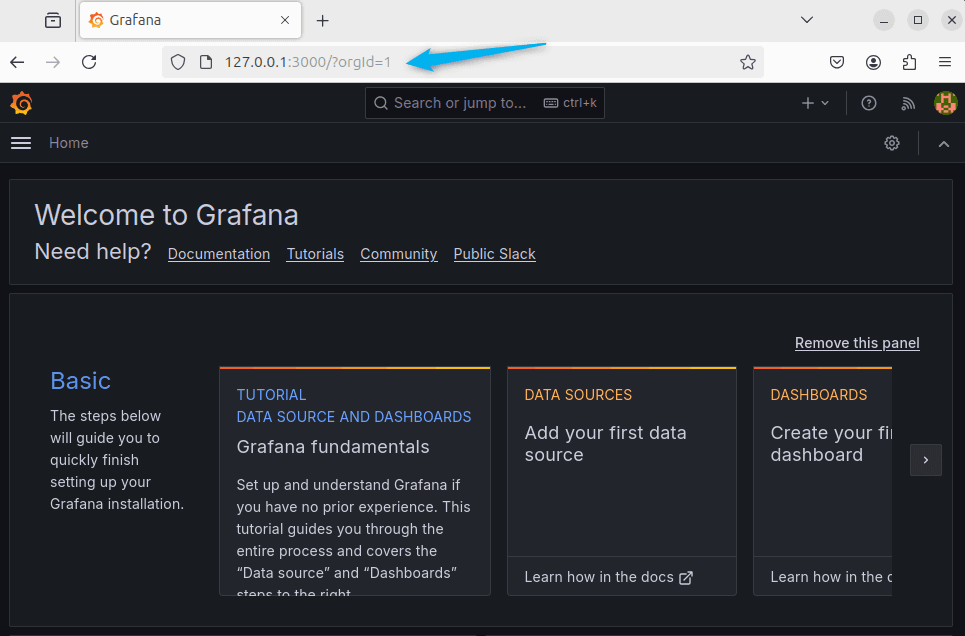
Task: Open the navigation hamburger menu
Action: pyautogui.click(x=20, y=143)
